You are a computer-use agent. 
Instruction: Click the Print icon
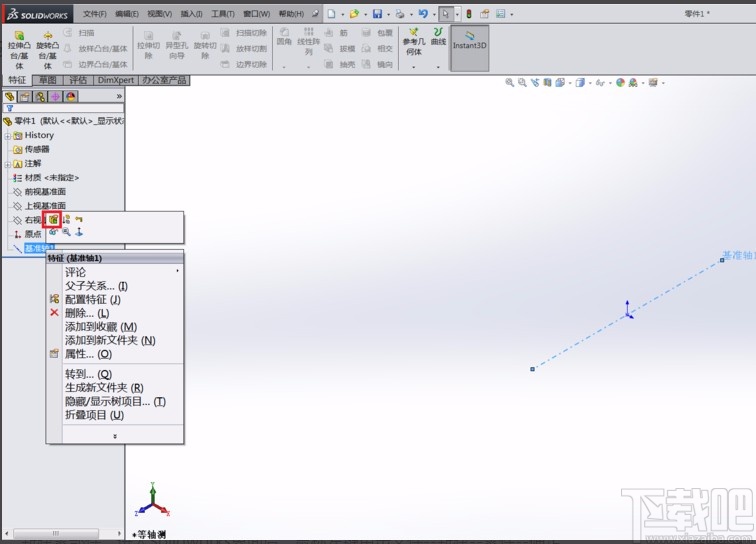coord(400,14)
